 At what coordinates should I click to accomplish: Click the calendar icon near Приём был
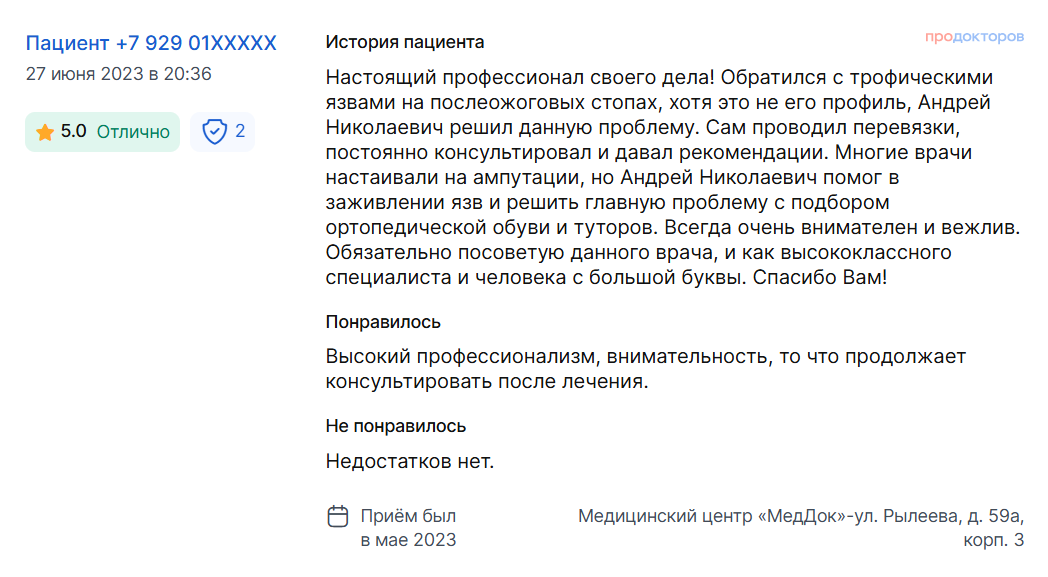click(x=338, y=516)
